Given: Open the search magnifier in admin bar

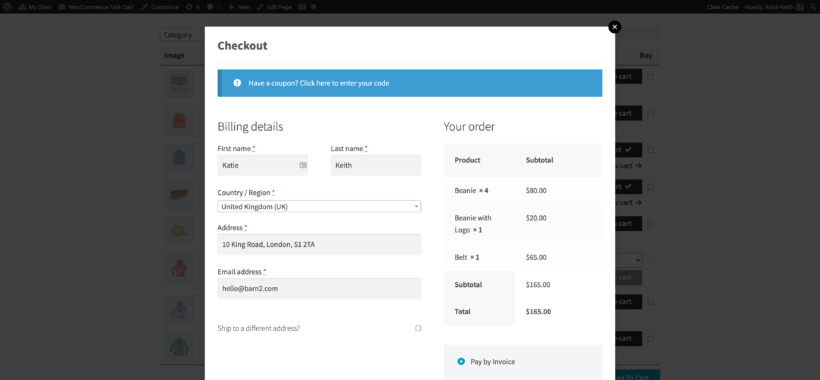Looking at the screenshot, I should coord(812,7).
